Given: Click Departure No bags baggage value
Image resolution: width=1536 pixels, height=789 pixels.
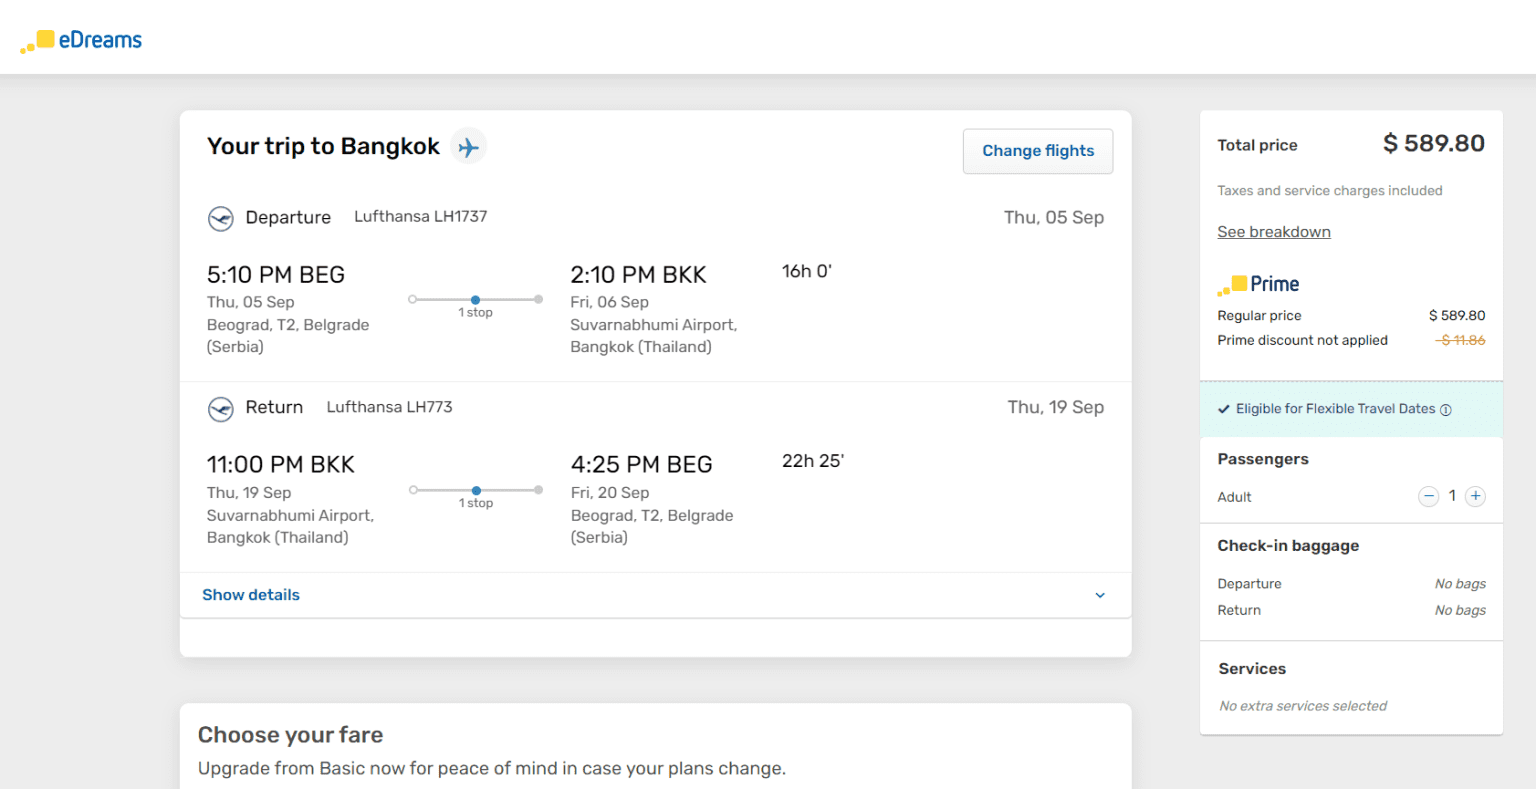Looking at the screenshot, I should coord(1460,584).
